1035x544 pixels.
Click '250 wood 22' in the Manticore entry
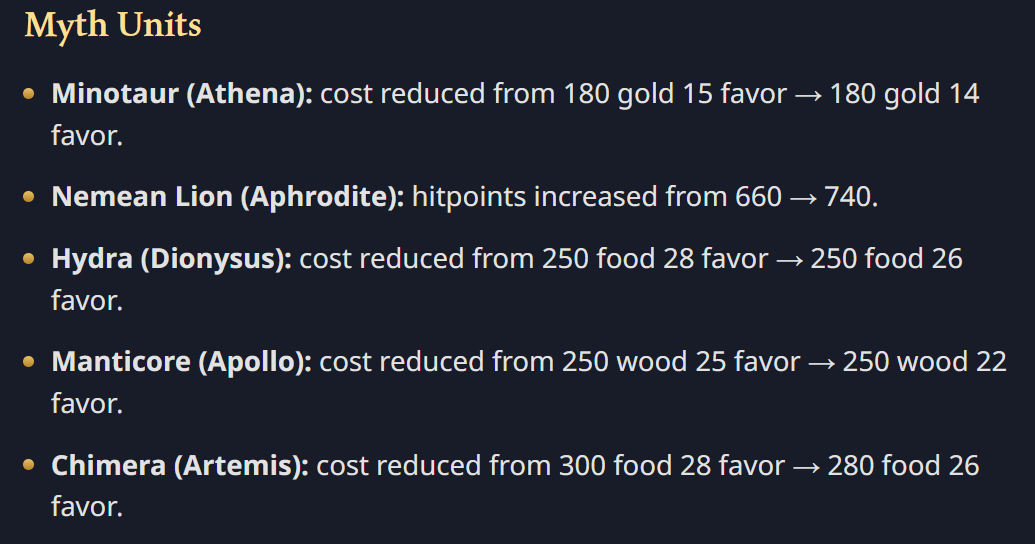tap(924, 361)
